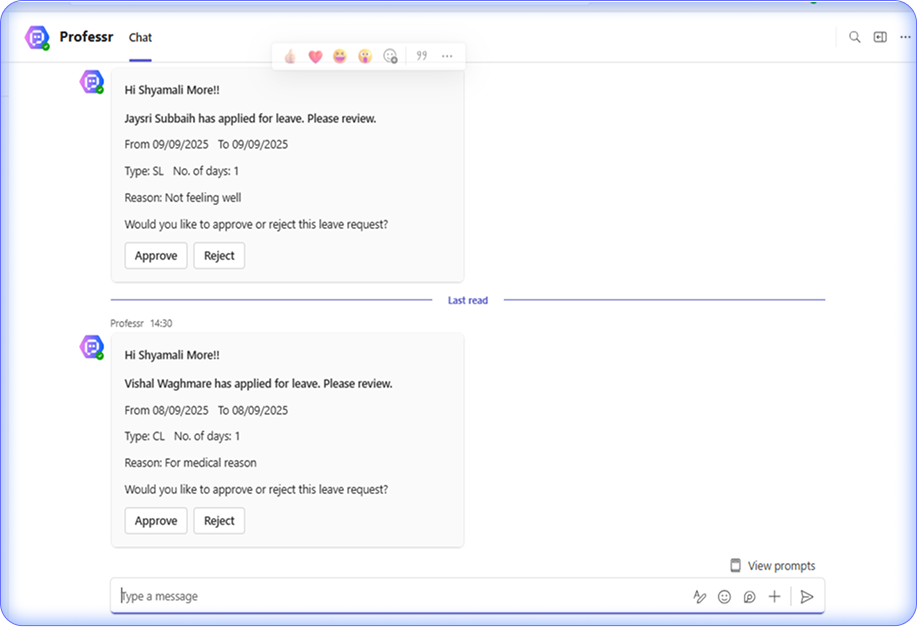React with the surprised face emoji
Image resolution: width=917 pixels, height=627 pixels.
click(x=365, y=56)
